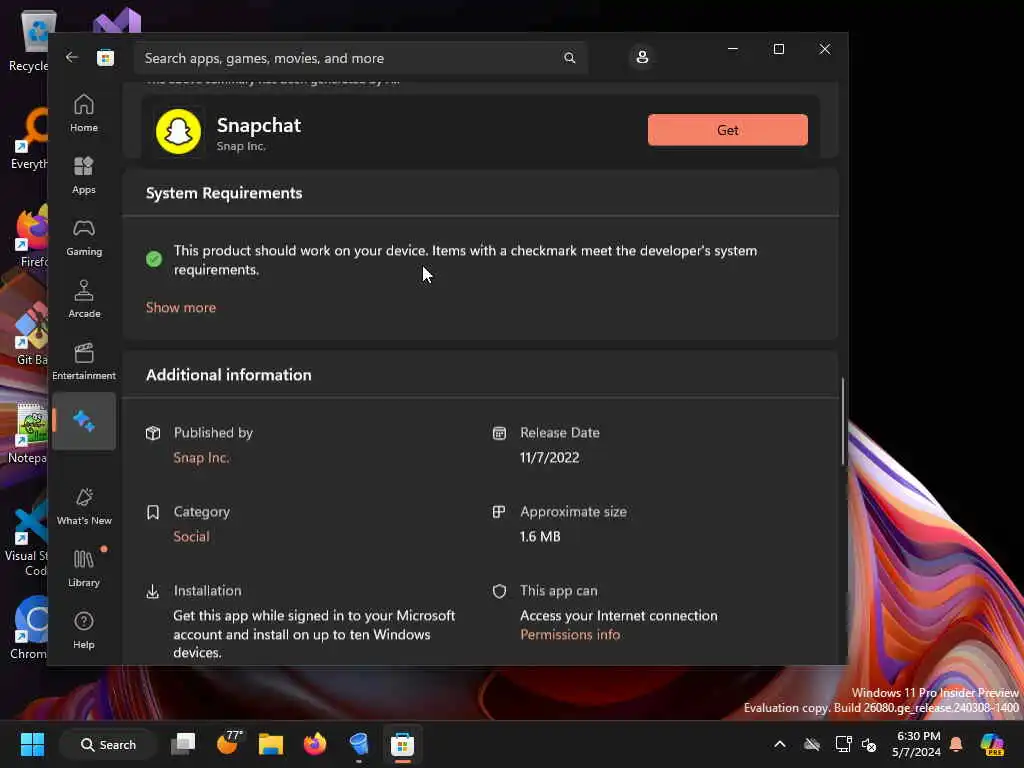Viewport: 1024px width, 768px height.
Task: Click the Category bookmark icon
Action: (x=153, y=512)
